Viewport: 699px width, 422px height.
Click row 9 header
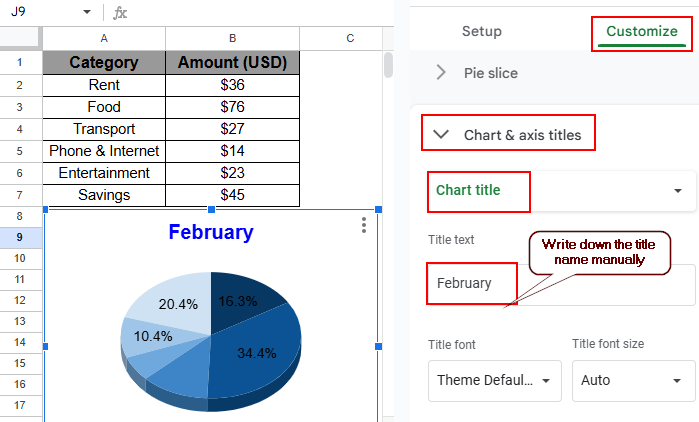[x=20, y=238]
